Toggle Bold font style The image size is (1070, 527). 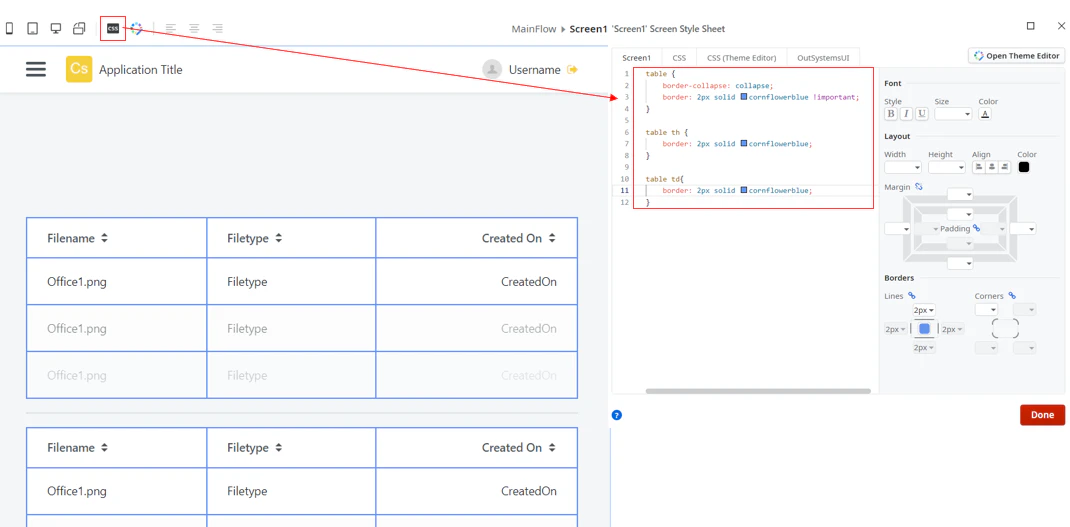891,114
